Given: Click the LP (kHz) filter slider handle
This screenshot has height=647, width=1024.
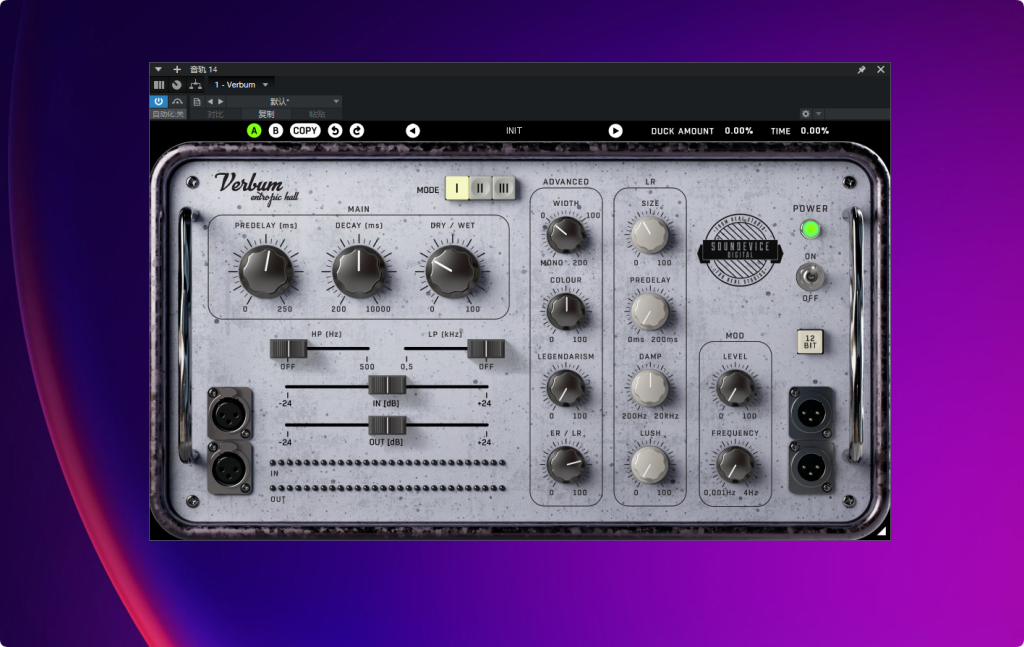Looking at the screenshot, I should tap(486, 349).
